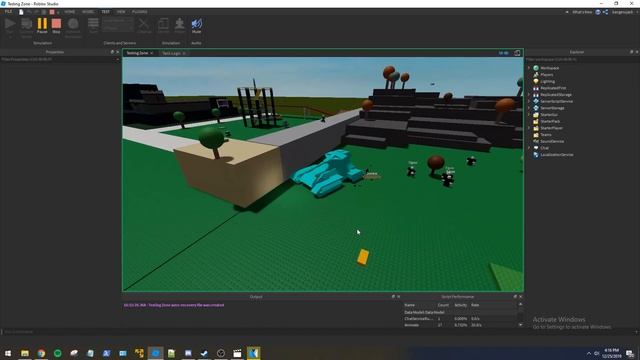Launch Google Chrome from the taskbar
Image resolution: width=640 pixels, height=360 pixels.
pyautogui.click(x=41, y=353)
